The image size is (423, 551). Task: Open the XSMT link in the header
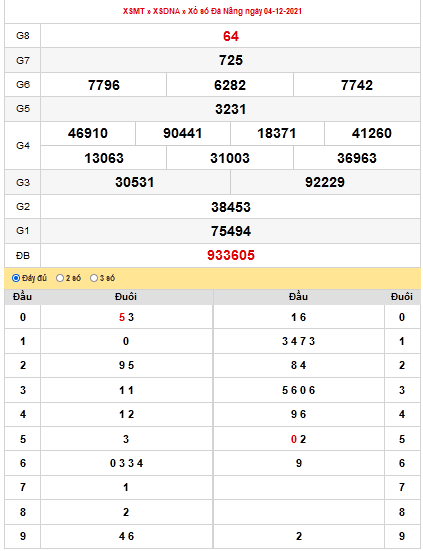pyautogui.click(x=134, y=11)
